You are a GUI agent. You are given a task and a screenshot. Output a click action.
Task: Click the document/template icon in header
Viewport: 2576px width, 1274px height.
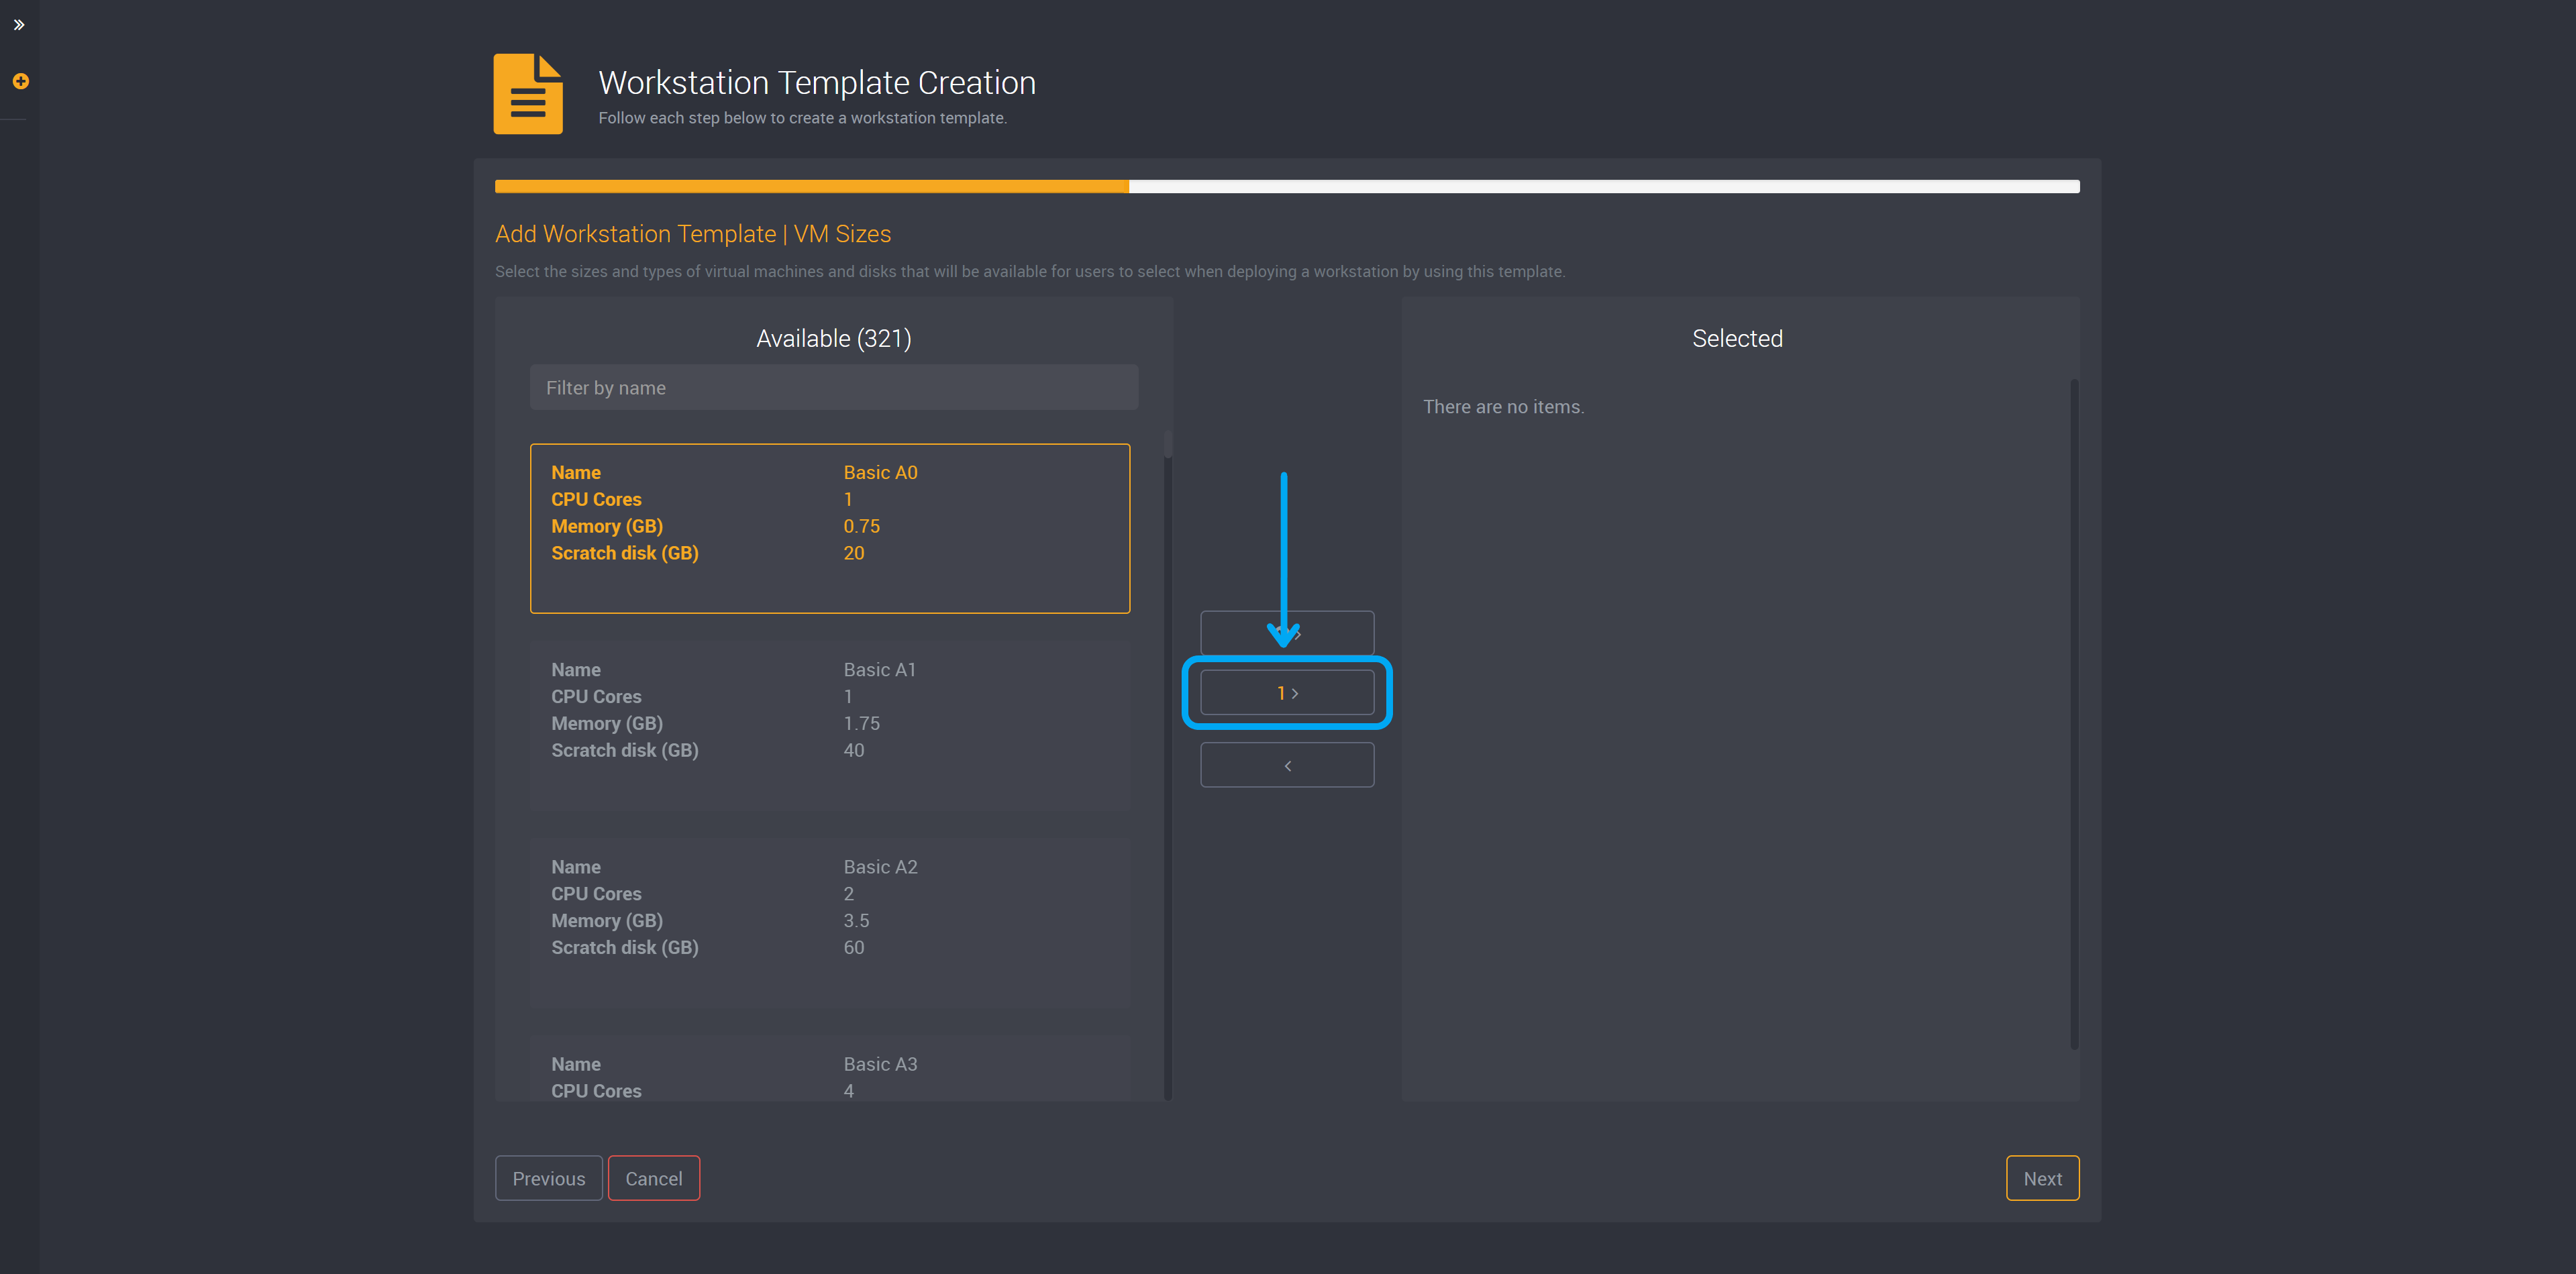[x=529, y=92]
